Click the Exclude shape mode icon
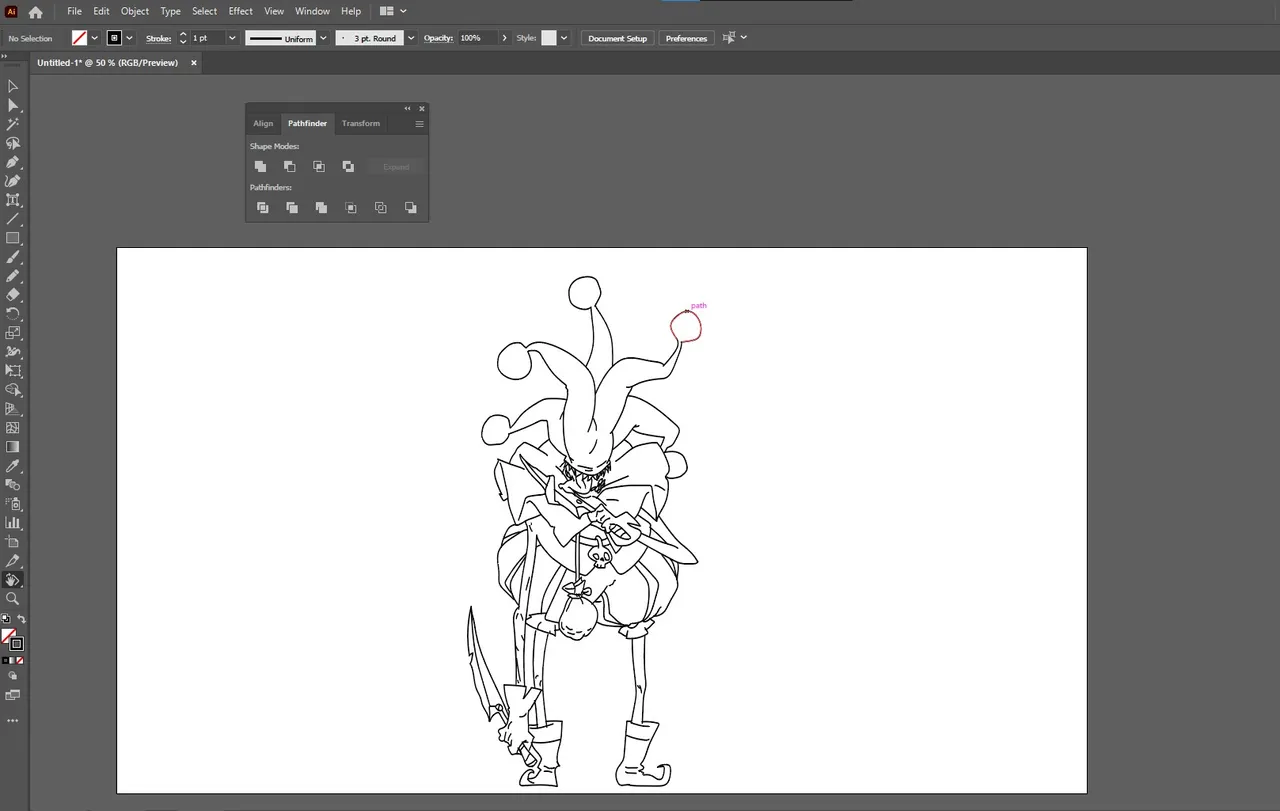This screenshot has height=811, width=1280. click(348, 167)
